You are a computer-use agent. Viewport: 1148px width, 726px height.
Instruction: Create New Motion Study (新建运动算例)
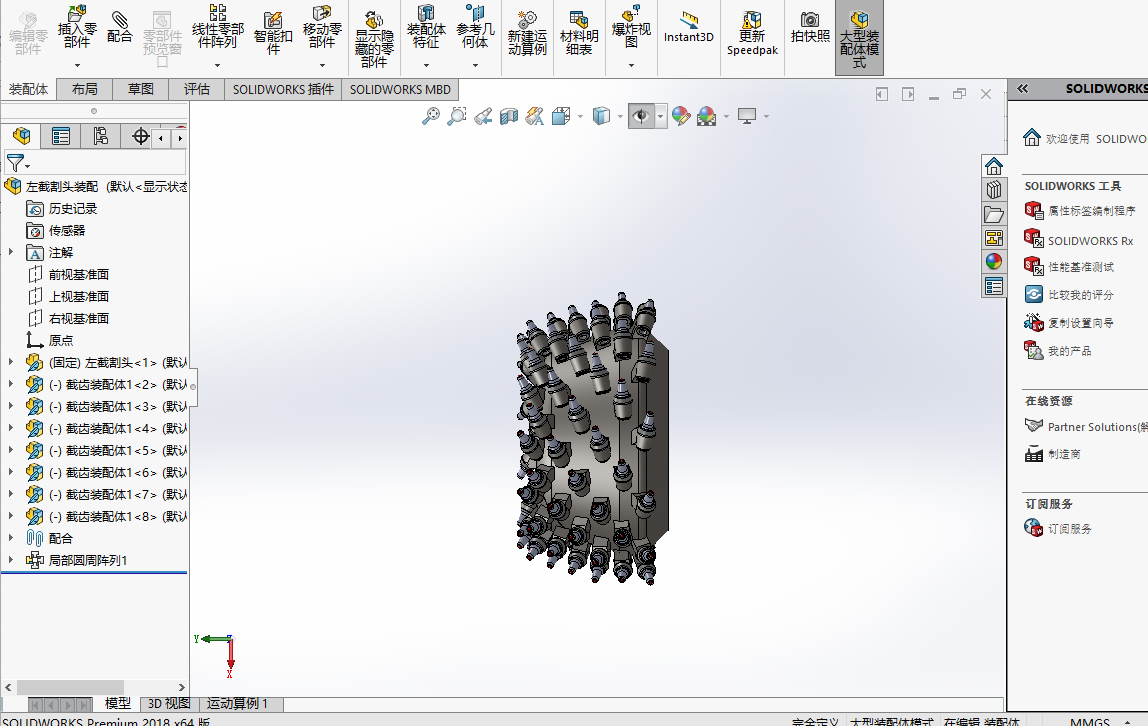(x=527, y=34)
